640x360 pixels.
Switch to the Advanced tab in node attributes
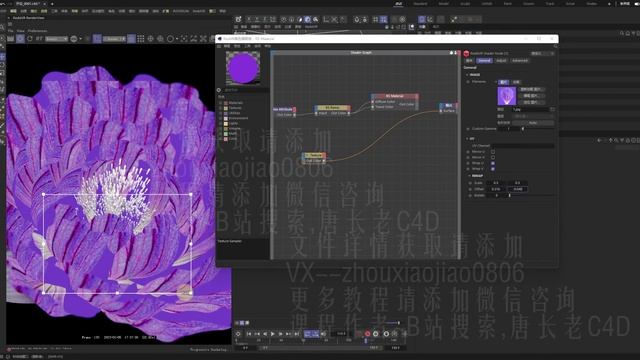tap(520, 60)
